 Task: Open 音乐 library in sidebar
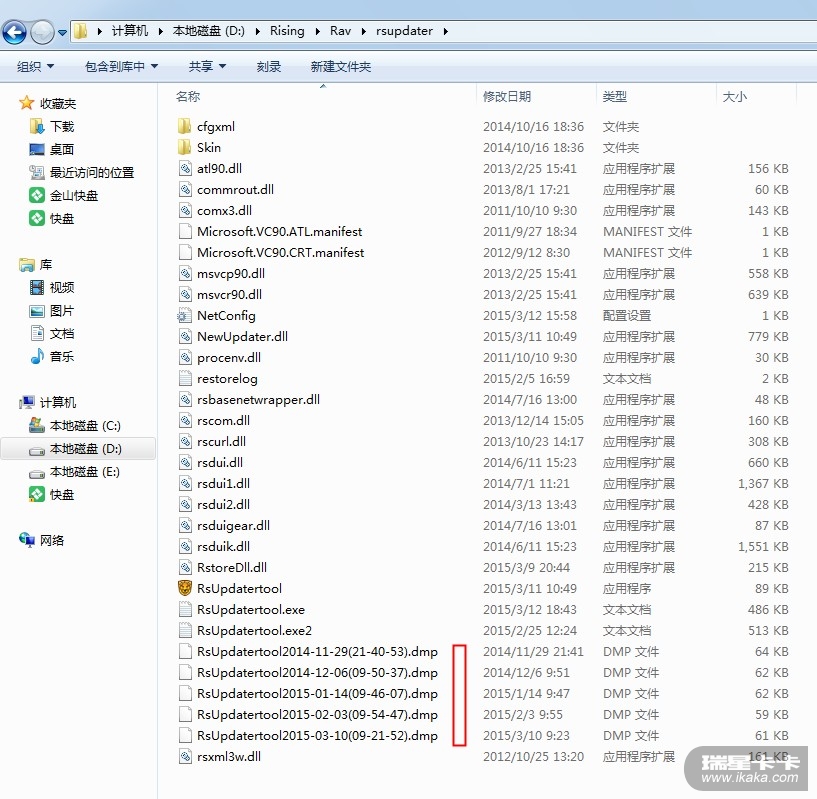52,357
